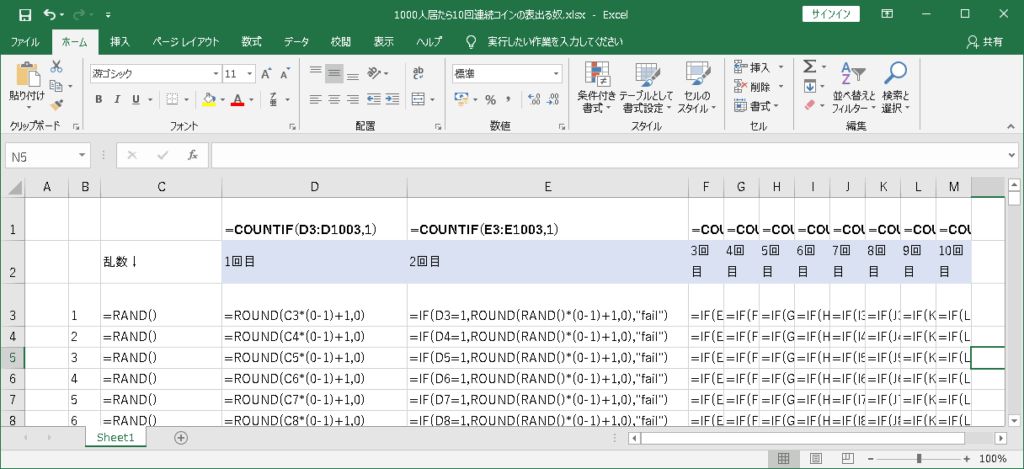1024x469 pixels.
Task: Click the AutoSum sigma icon
Action: [810, 67]
